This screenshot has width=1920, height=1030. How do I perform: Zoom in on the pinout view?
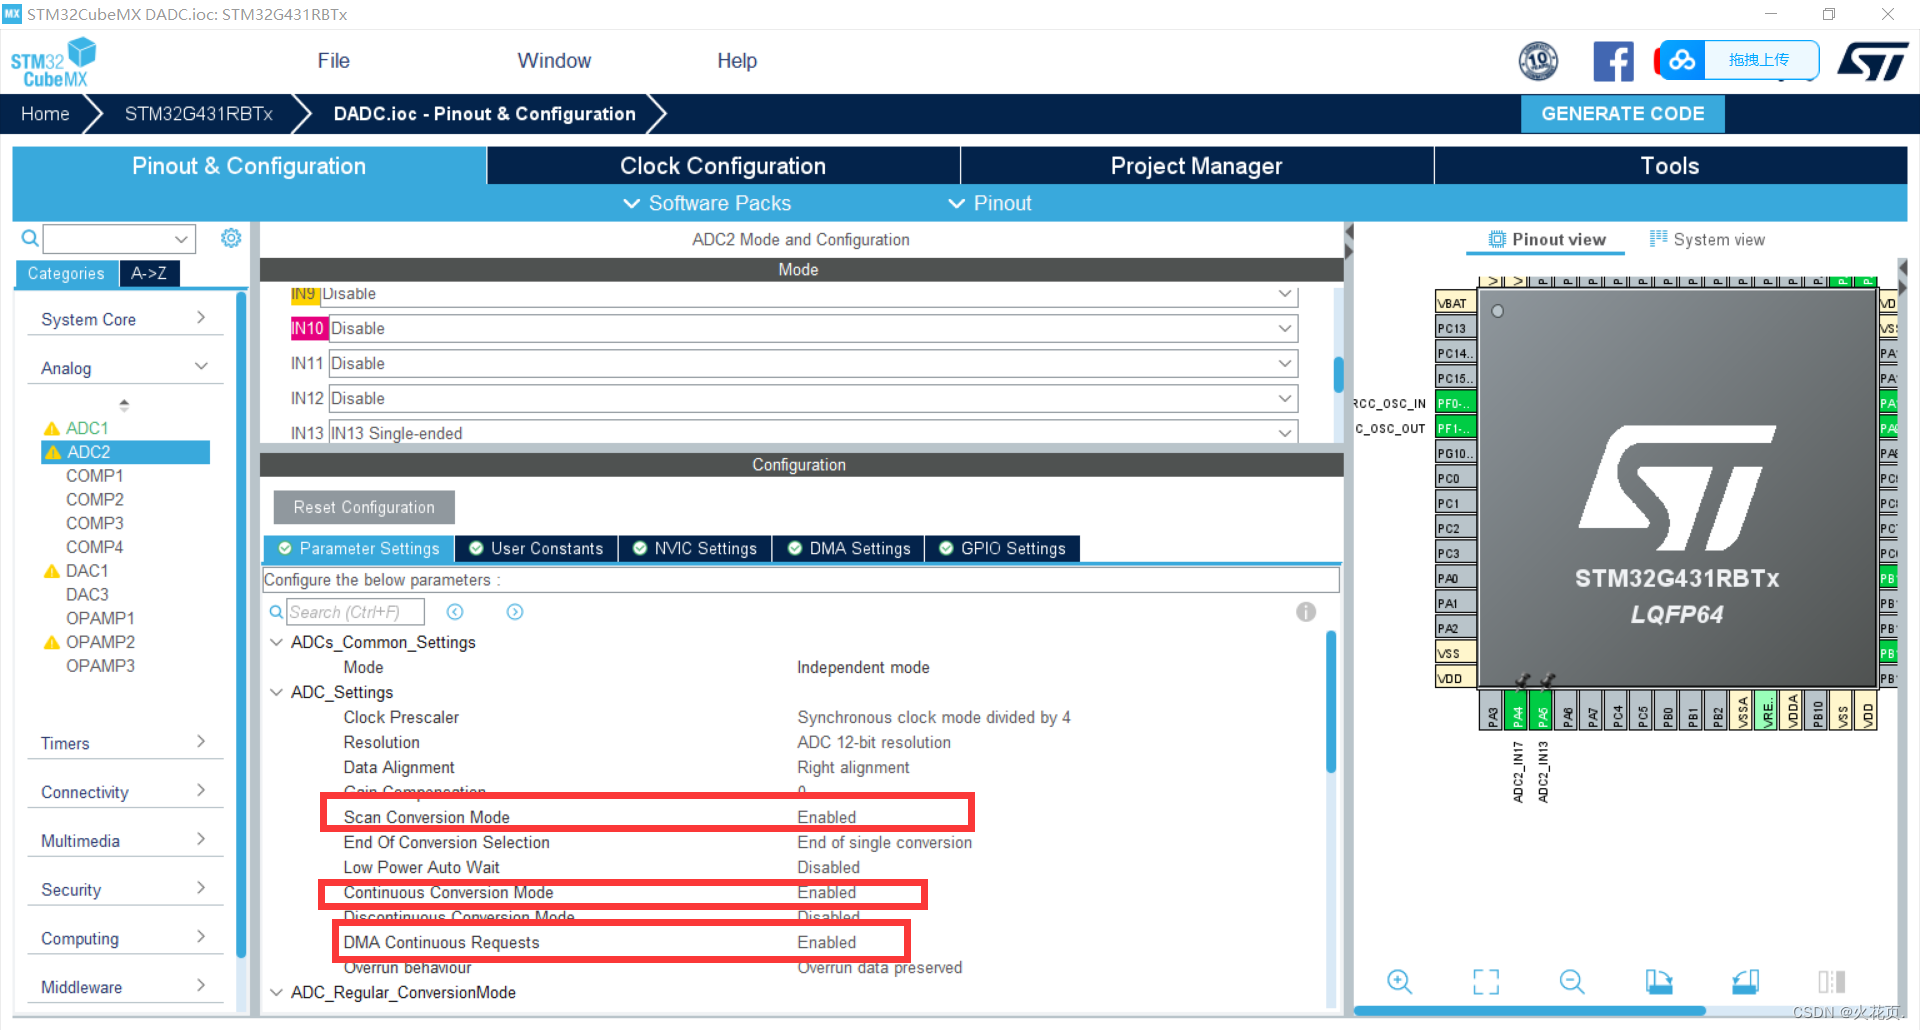click(1399, 982)
